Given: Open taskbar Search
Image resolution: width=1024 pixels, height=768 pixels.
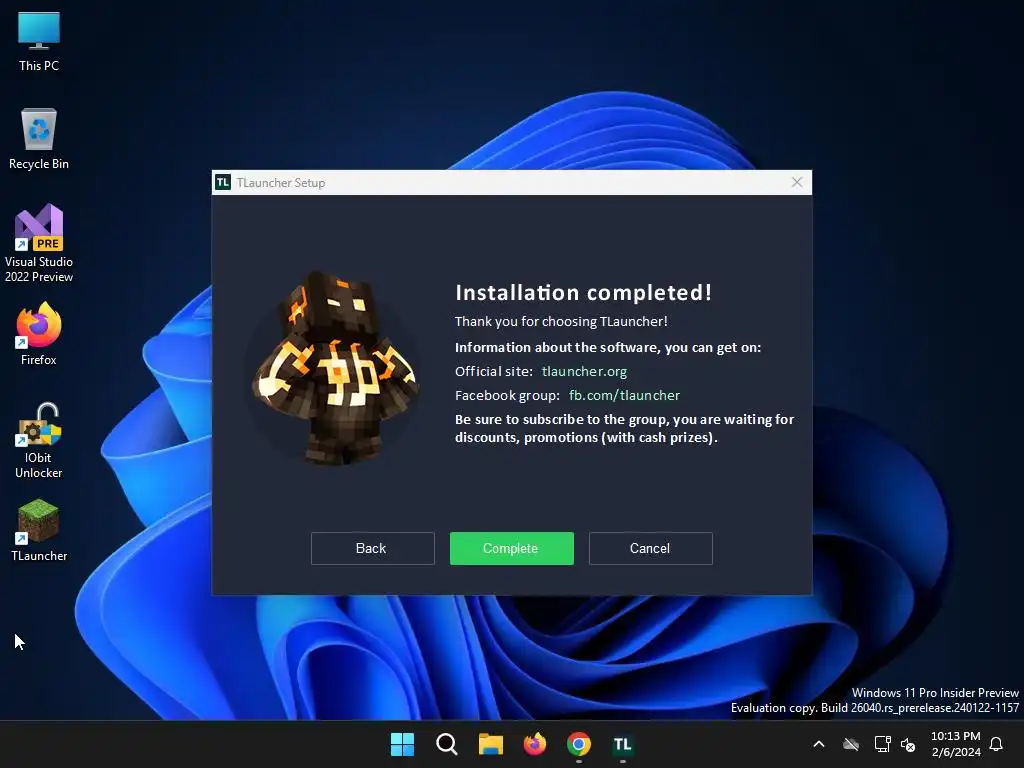Looking at the screenshot, I should [x=447, y=744].
